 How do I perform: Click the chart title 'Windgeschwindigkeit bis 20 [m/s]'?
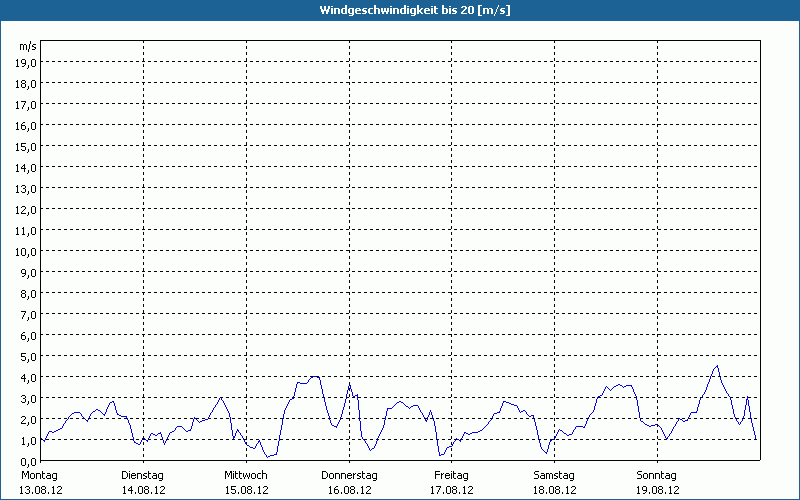(415, 10)
